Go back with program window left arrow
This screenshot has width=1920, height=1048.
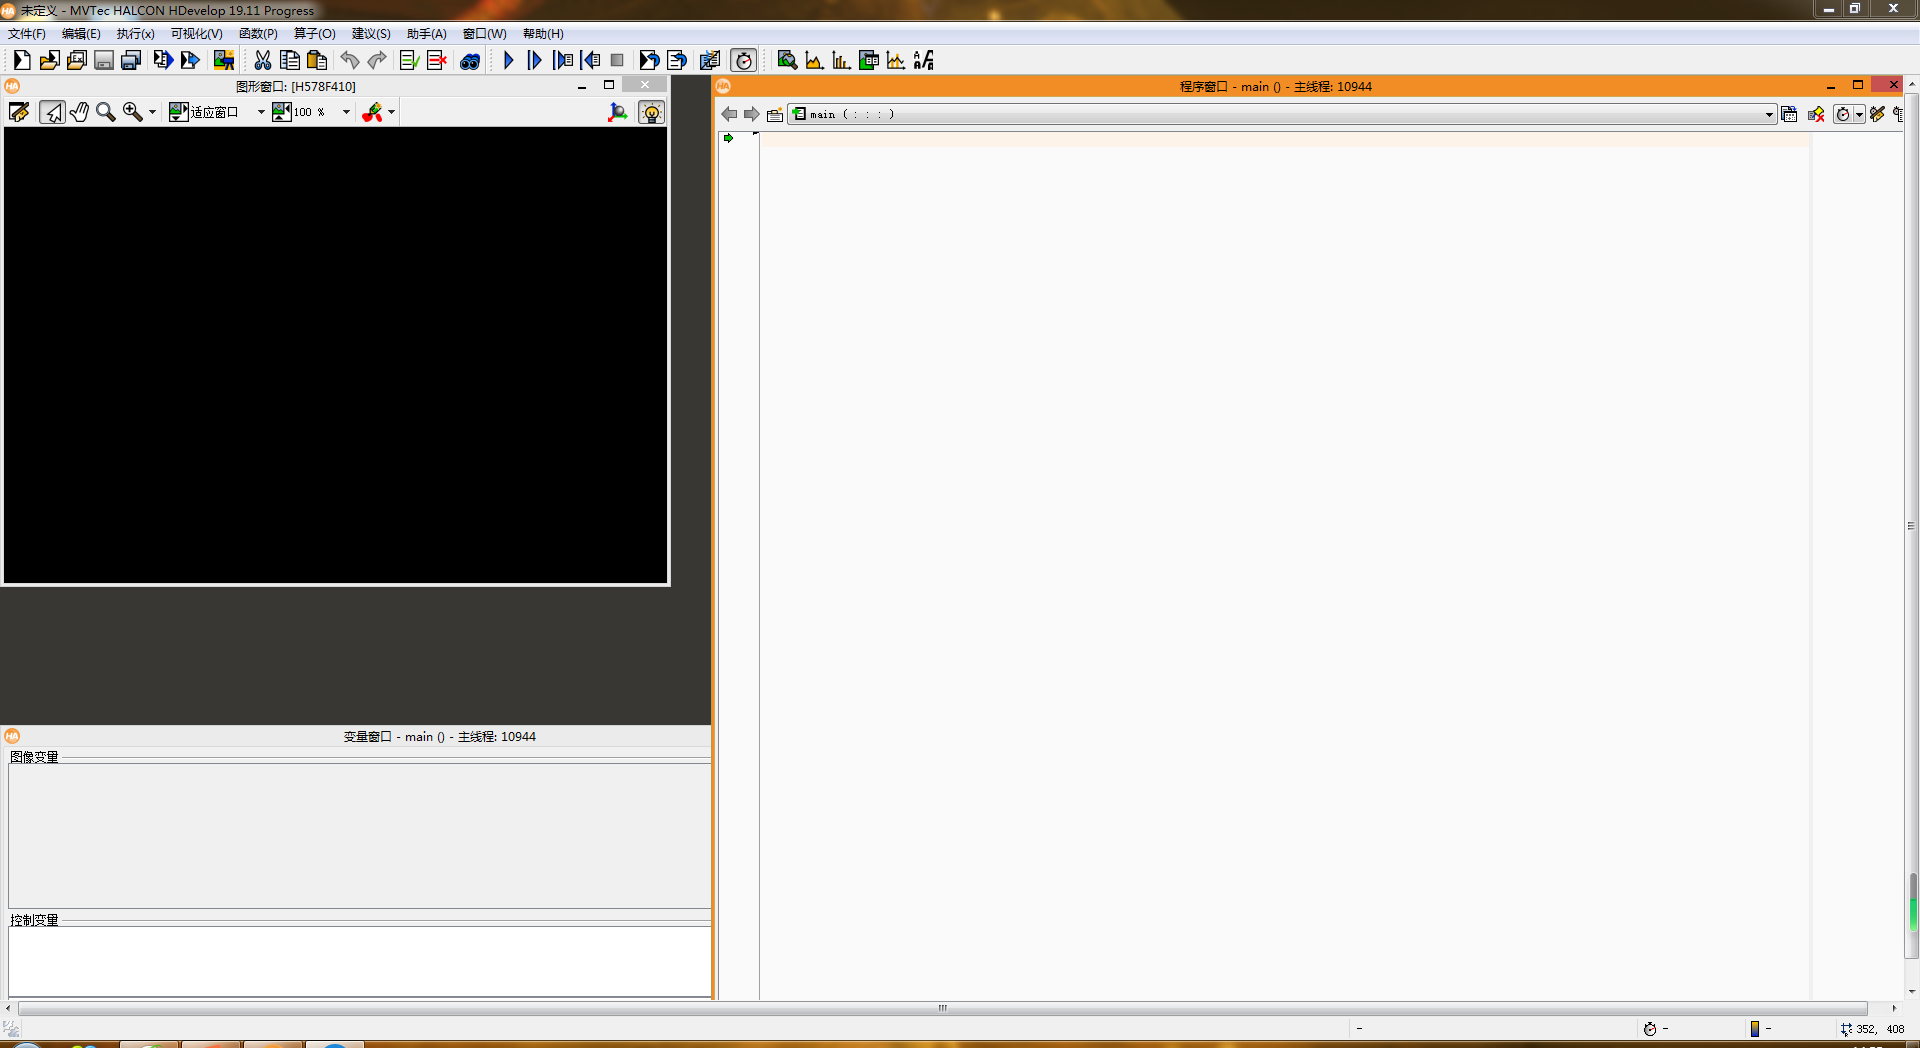tap(729, 114)
